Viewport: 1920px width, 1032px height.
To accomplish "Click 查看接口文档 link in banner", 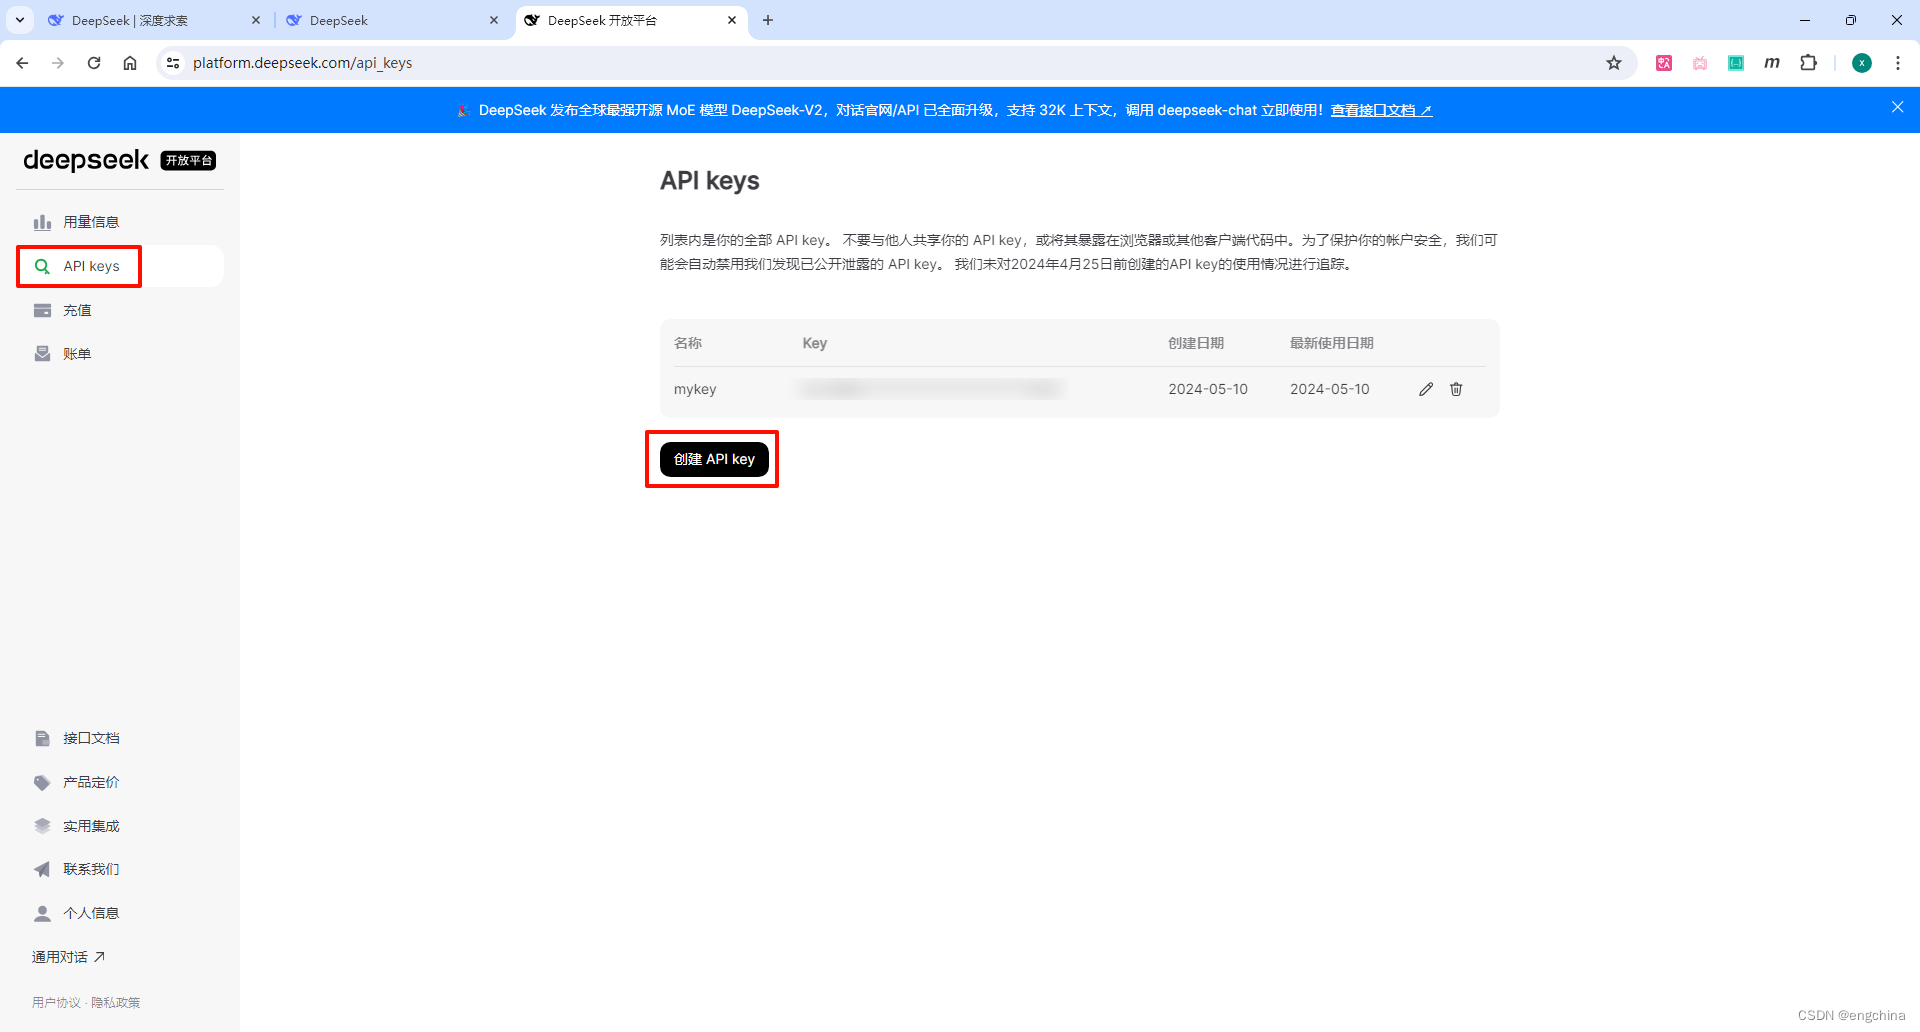I will tap(1381, 110).
